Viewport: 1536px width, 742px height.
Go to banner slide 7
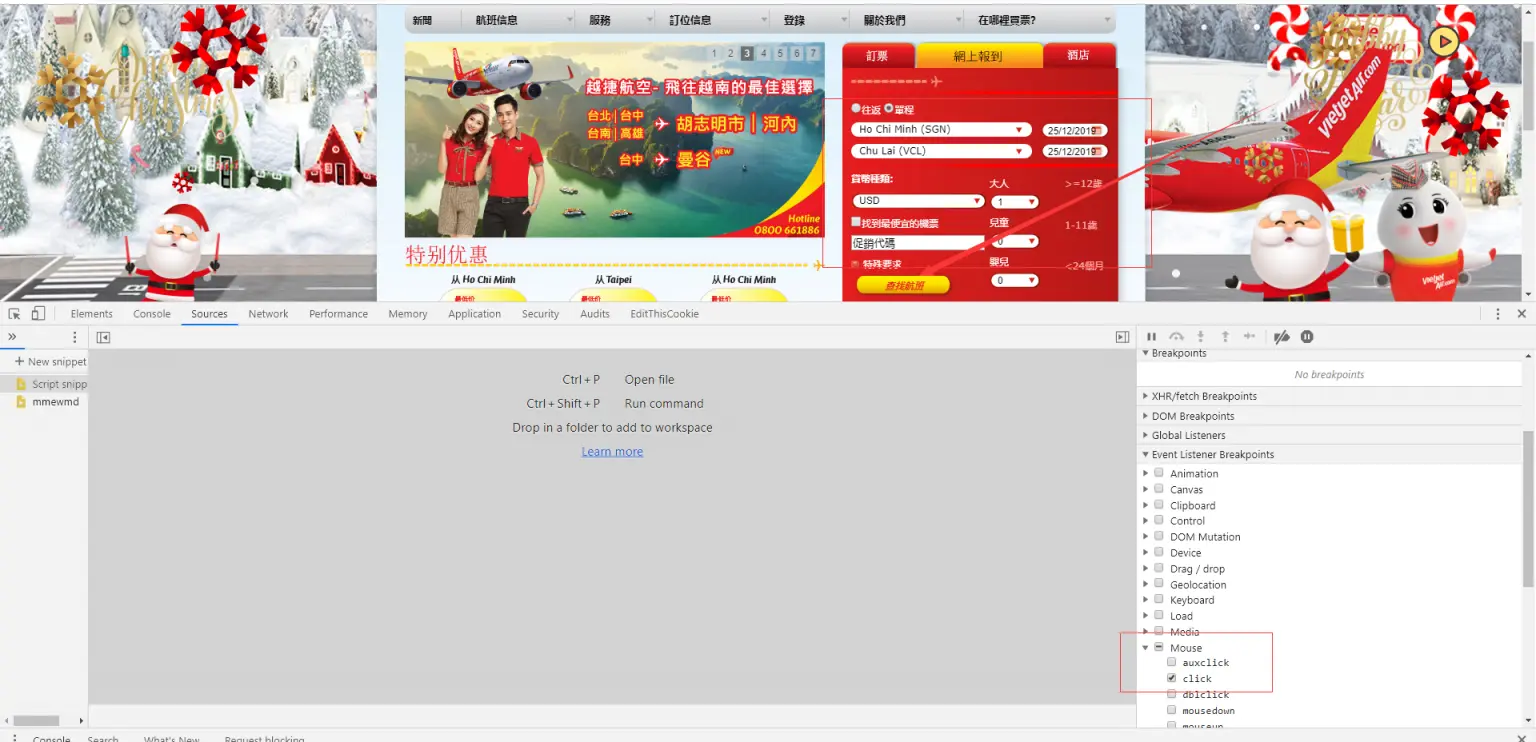click(x=813, y=54)
